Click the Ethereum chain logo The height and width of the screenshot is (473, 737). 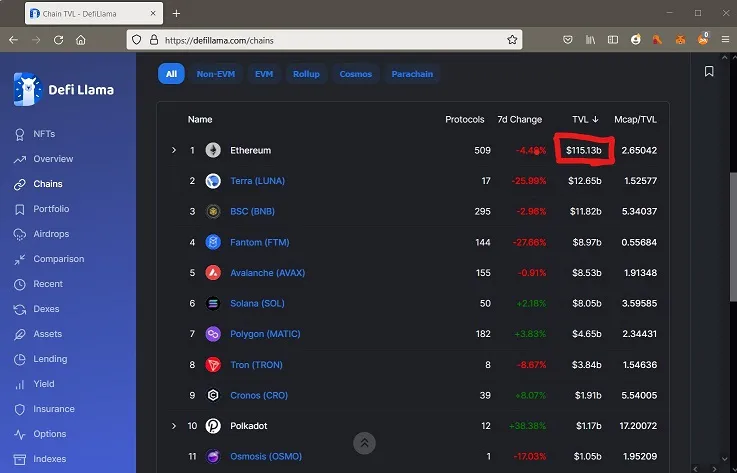[x=213, y=150]
